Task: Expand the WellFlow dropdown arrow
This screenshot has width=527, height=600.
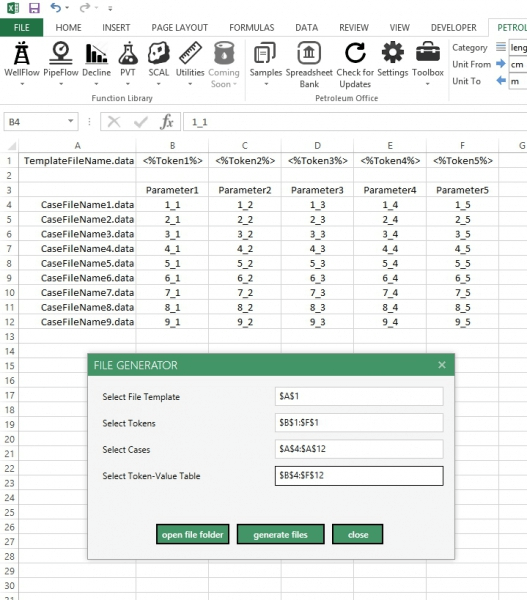Action: tap(22, 84)
